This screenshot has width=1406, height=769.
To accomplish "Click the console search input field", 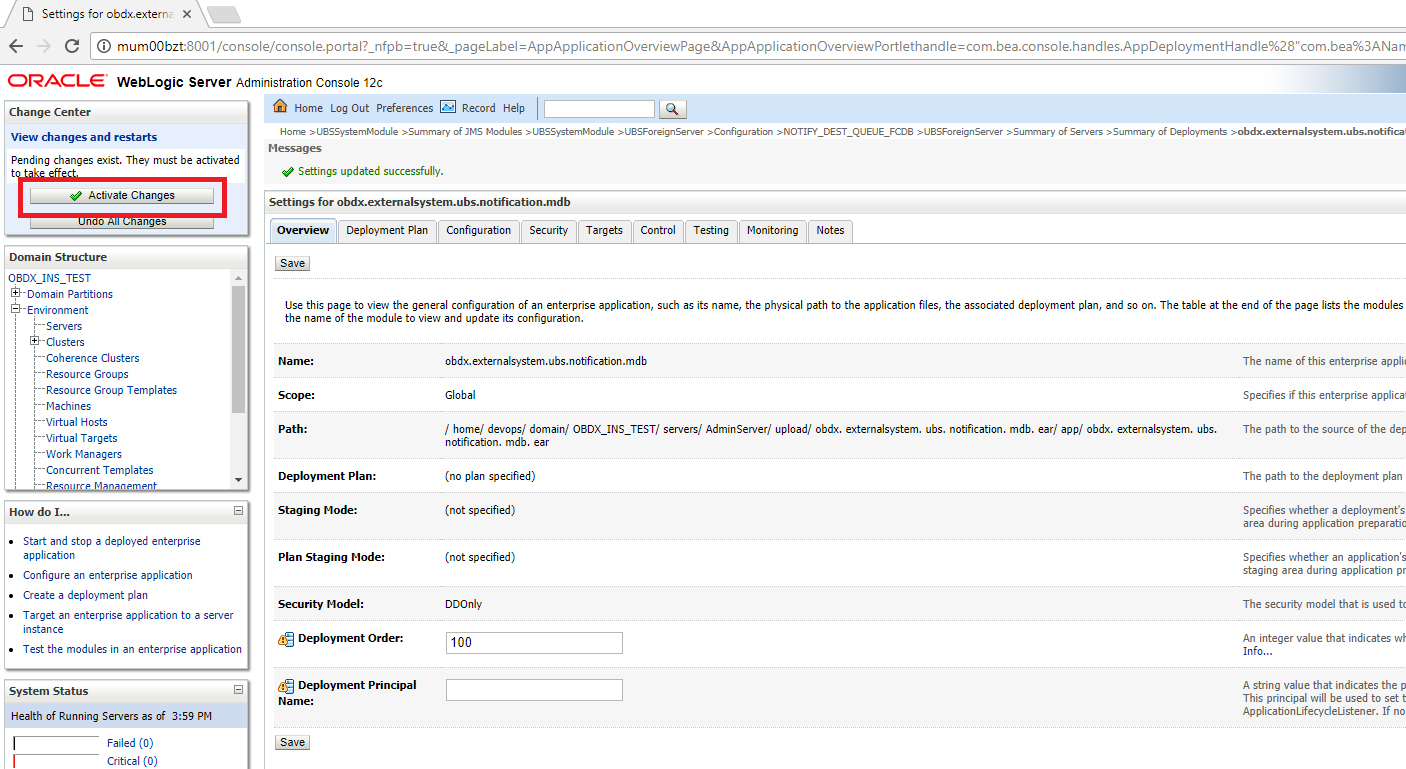I will [x=599, y=109].
